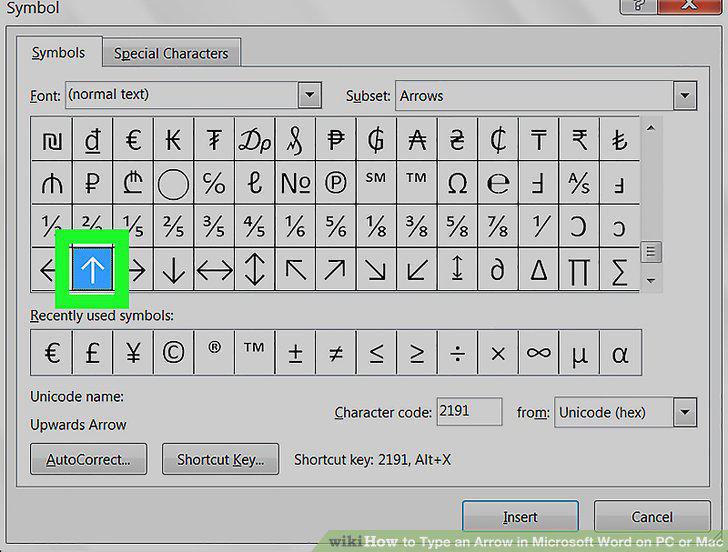The image size is (728, 552).
Task: Click the symbol grid scrollbar thumb
Action: pos(651,252)
